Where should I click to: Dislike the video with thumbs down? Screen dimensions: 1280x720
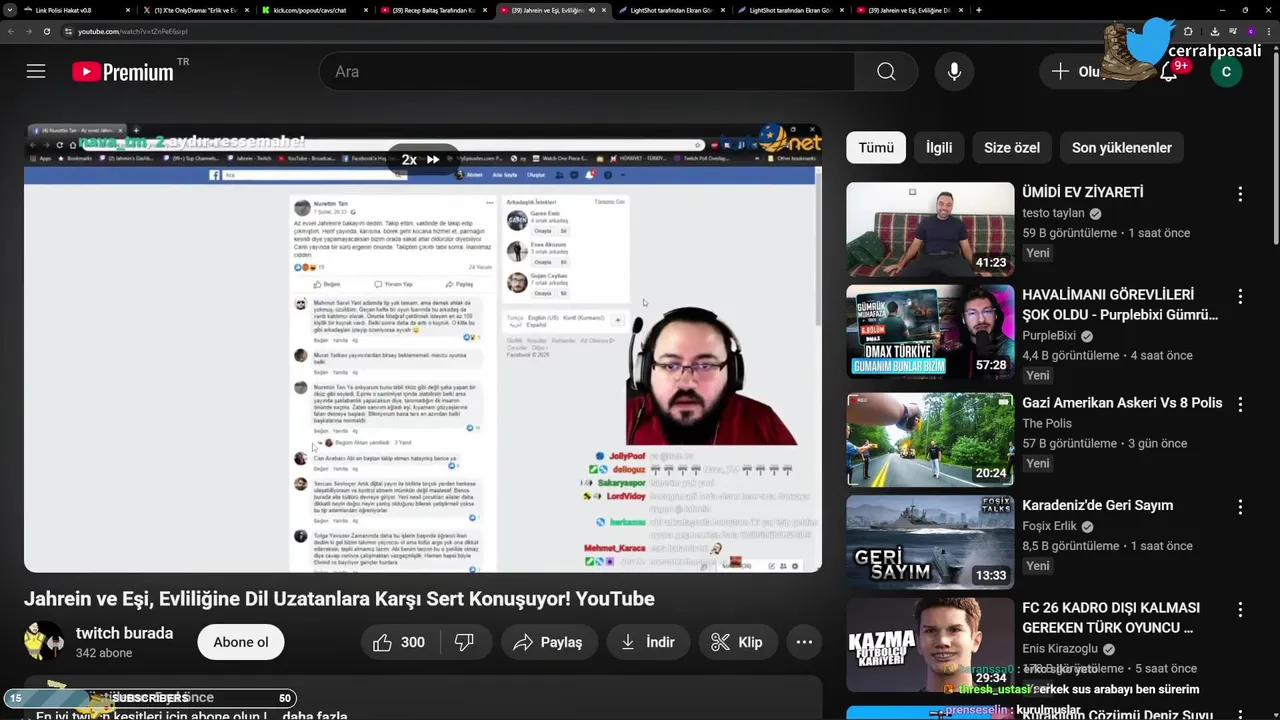[x=464, y=642]
